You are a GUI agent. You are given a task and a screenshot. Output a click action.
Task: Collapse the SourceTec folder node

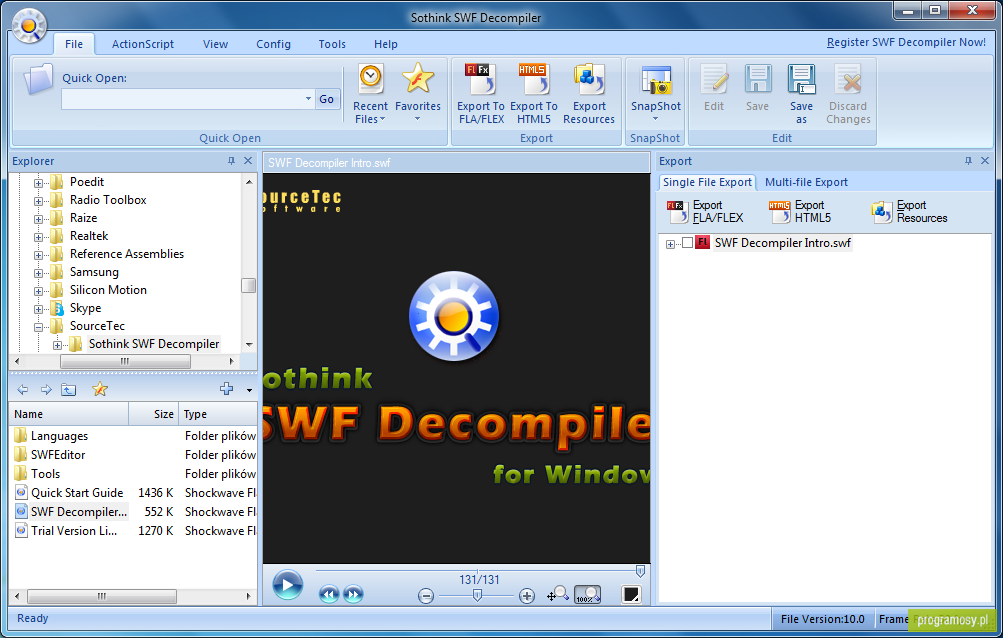coord(38,327)
